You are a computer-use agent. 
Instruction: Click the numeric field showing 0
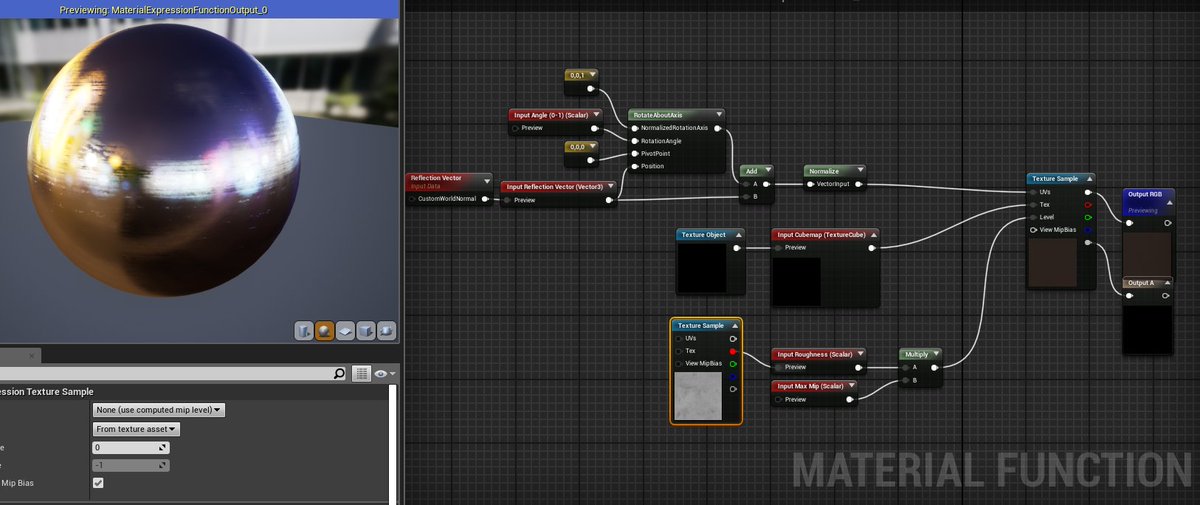(131, 448)
